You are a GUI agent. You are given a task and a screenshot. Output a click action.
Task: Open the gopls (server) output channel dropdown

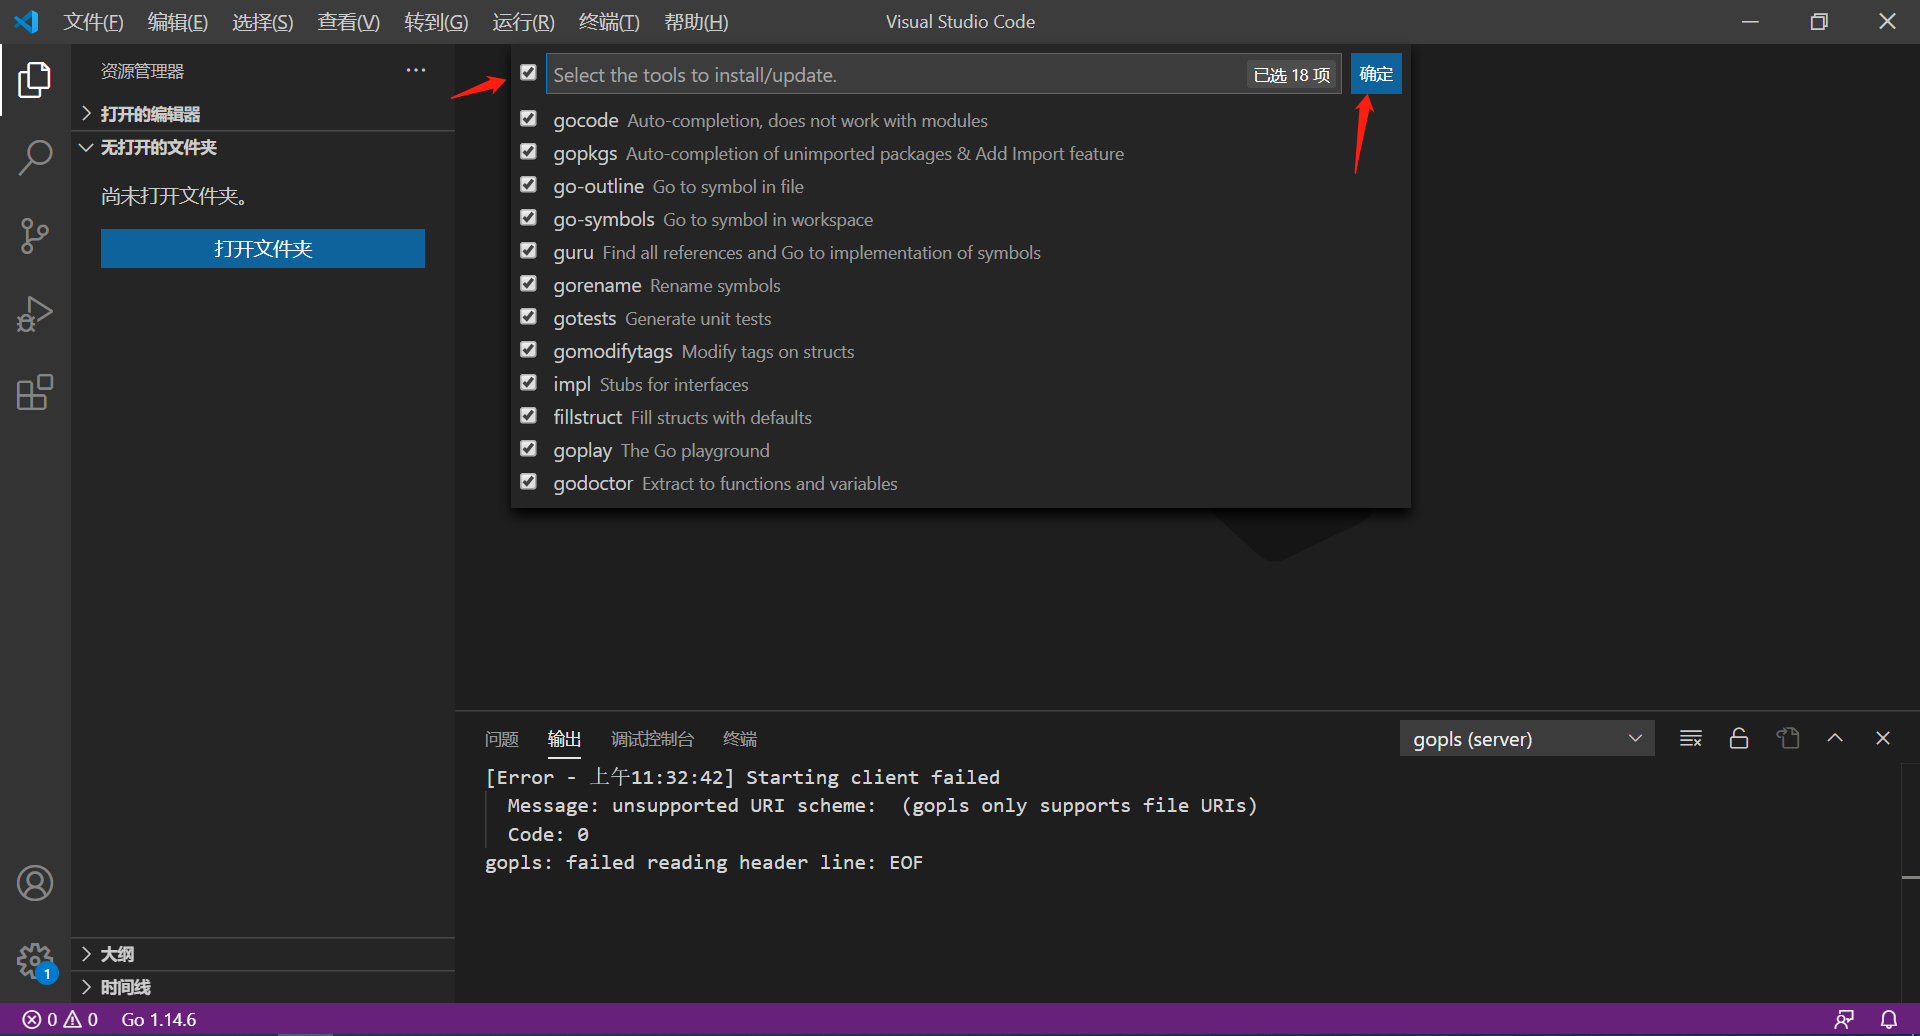pyautogui.click(x=1526, y=738)
